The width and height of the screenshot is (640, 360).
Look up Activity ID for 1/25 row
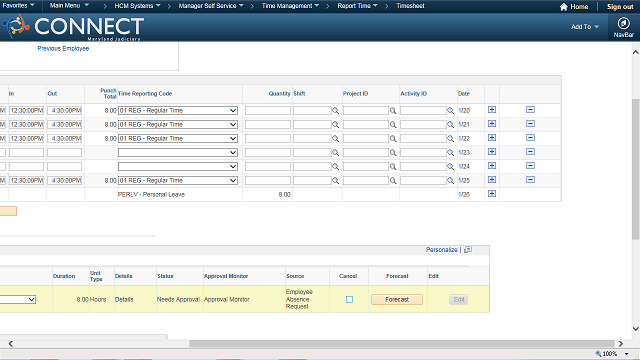(x=451, y=181)
